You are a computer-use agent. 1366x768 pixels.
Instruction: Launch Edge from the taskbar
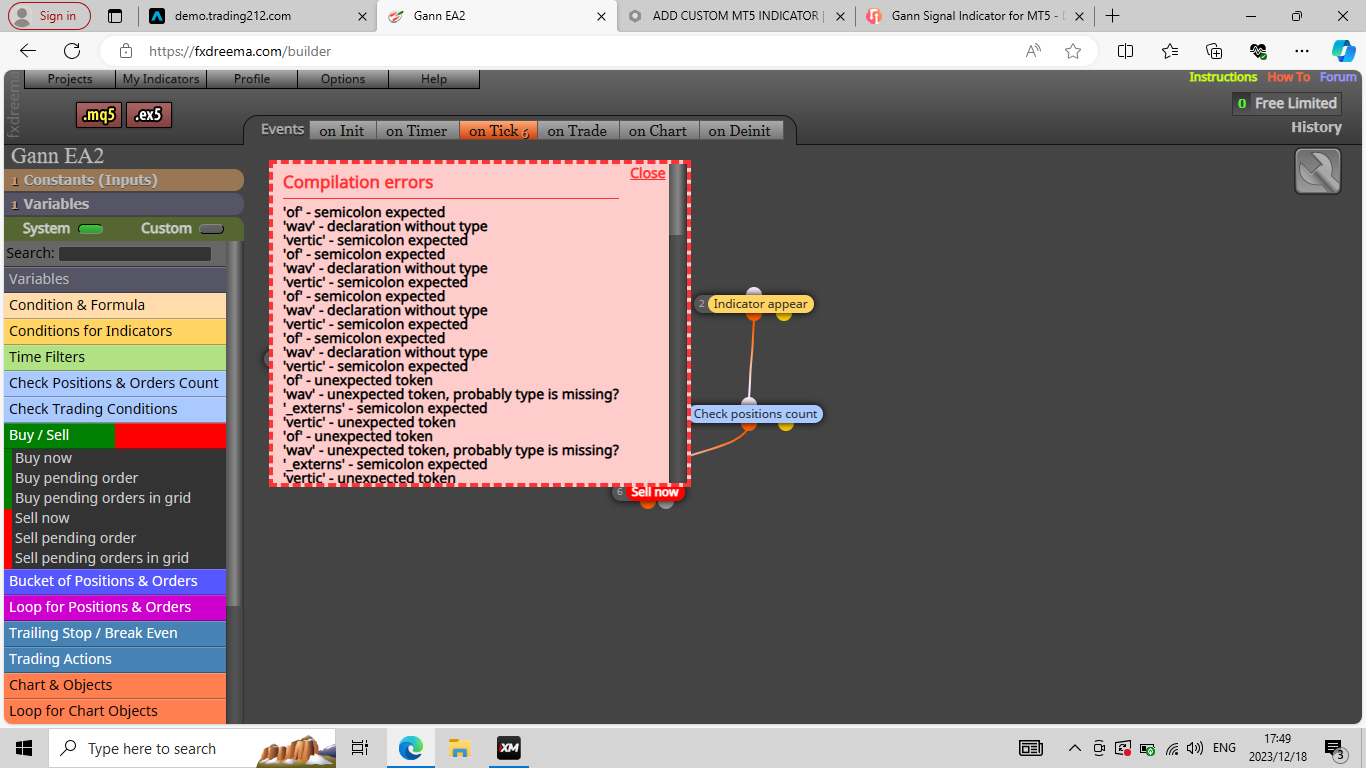coord(410,748)
